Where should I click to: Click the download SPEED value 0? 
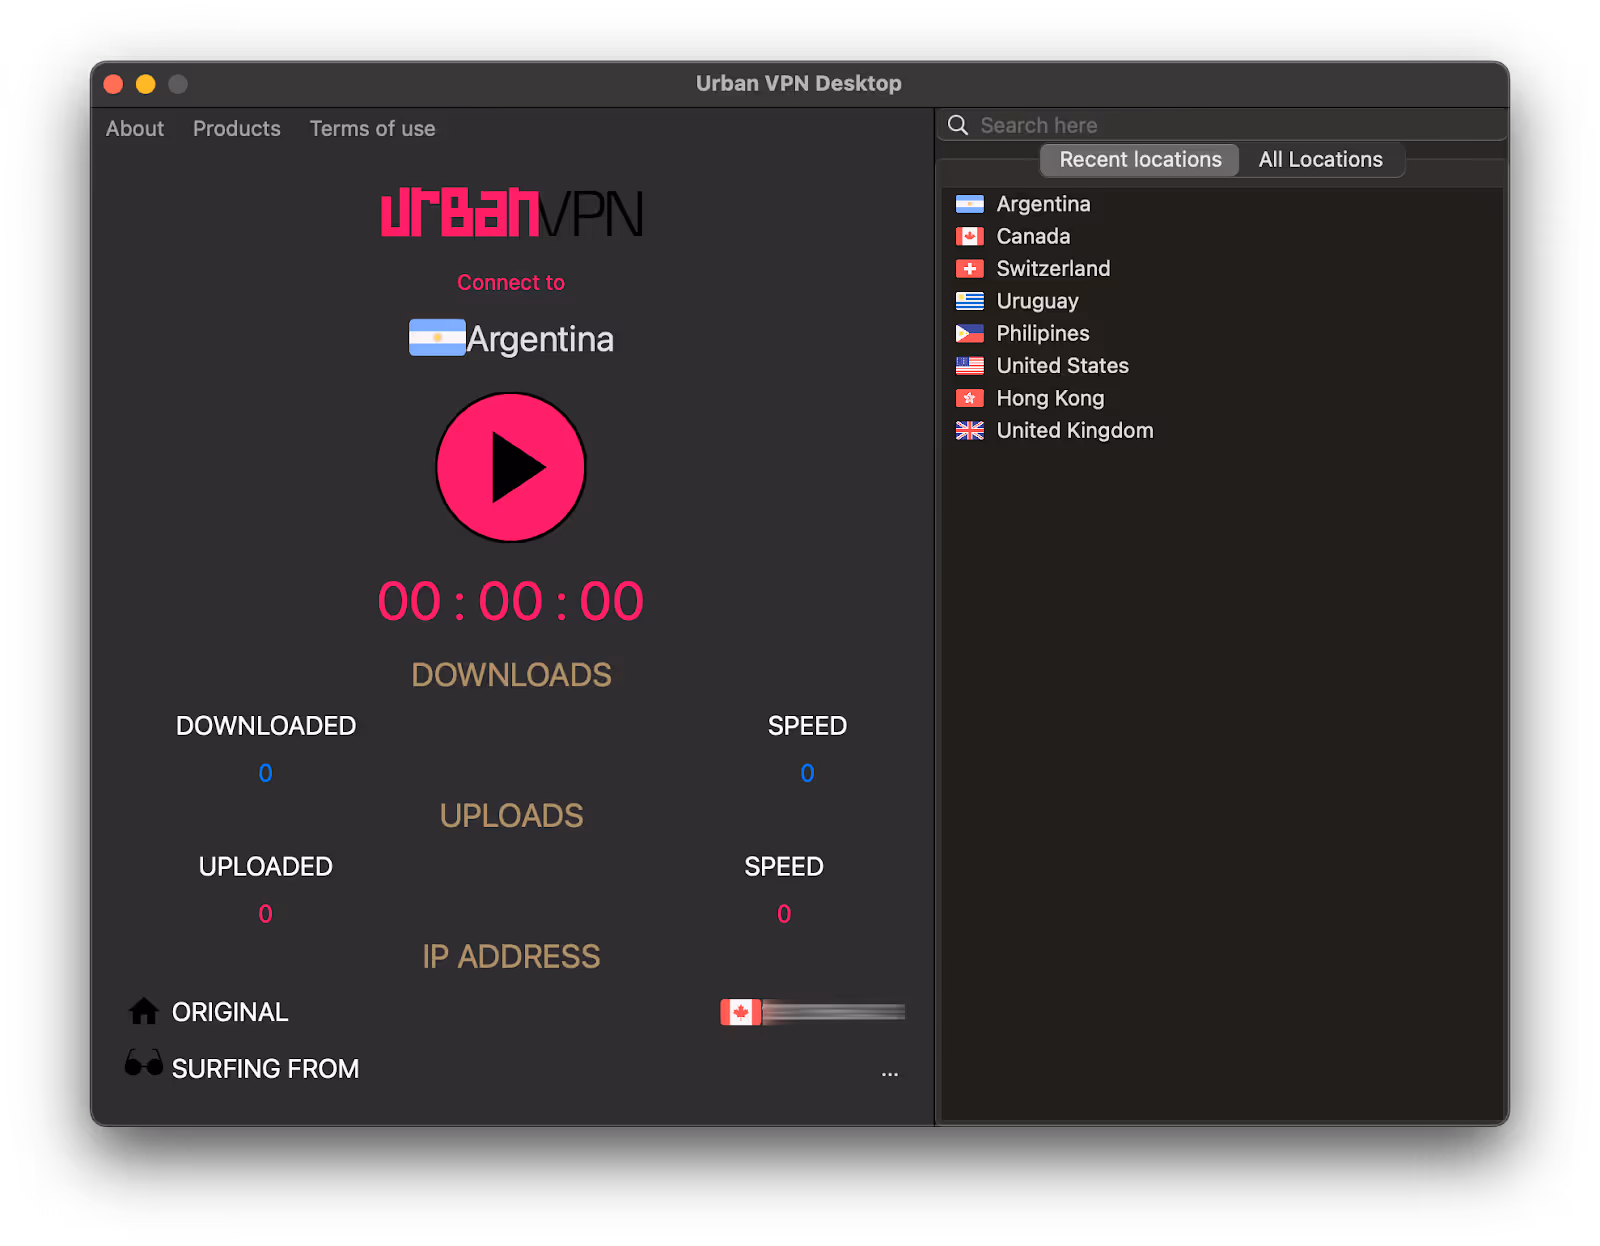tap(807, 773)
